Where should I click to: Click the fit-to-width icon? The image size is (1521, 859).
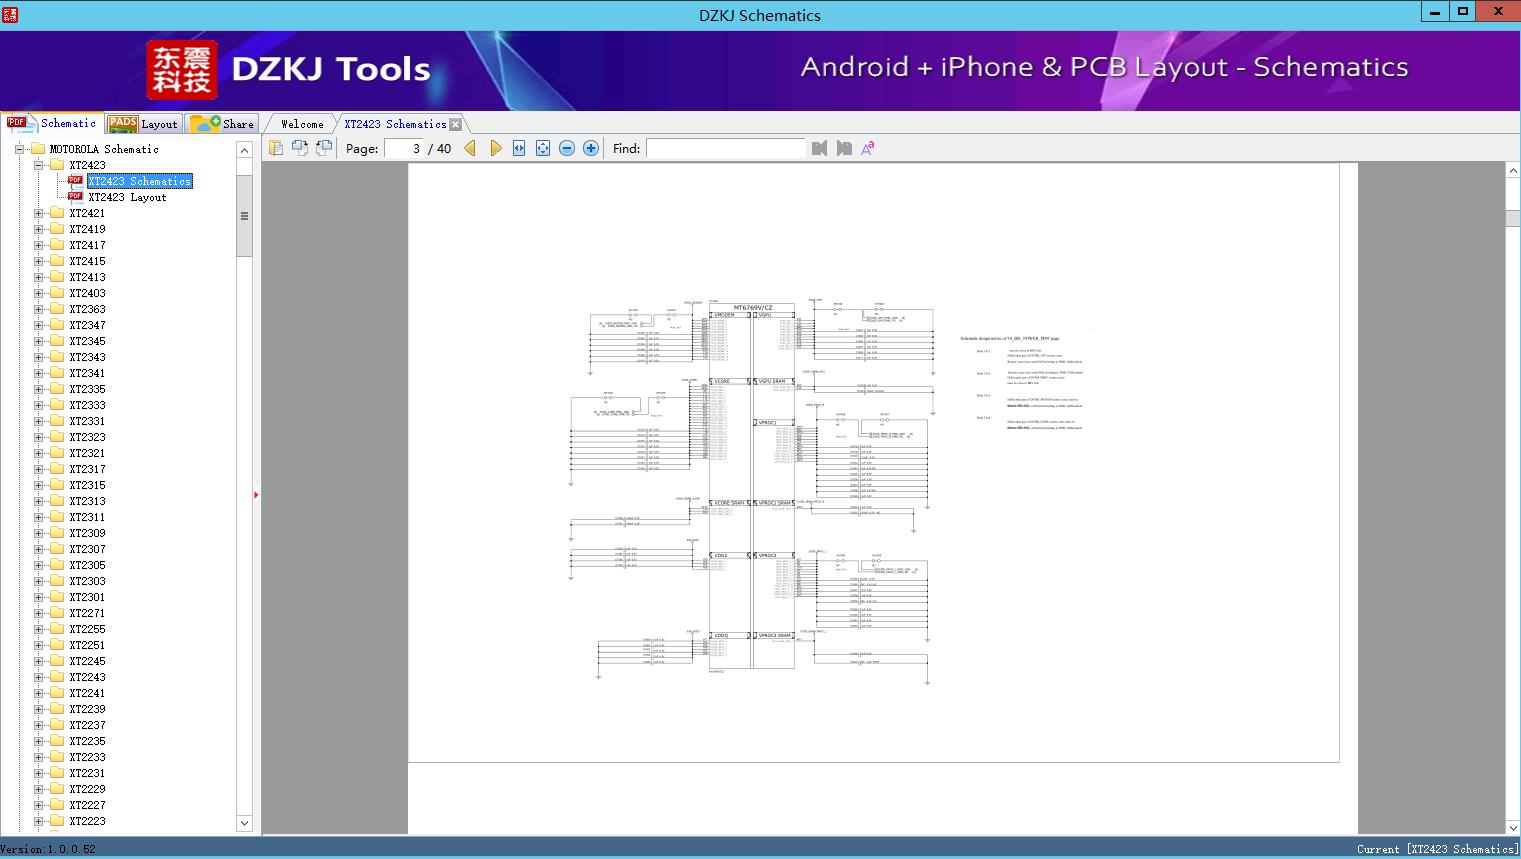coord(519,148)
